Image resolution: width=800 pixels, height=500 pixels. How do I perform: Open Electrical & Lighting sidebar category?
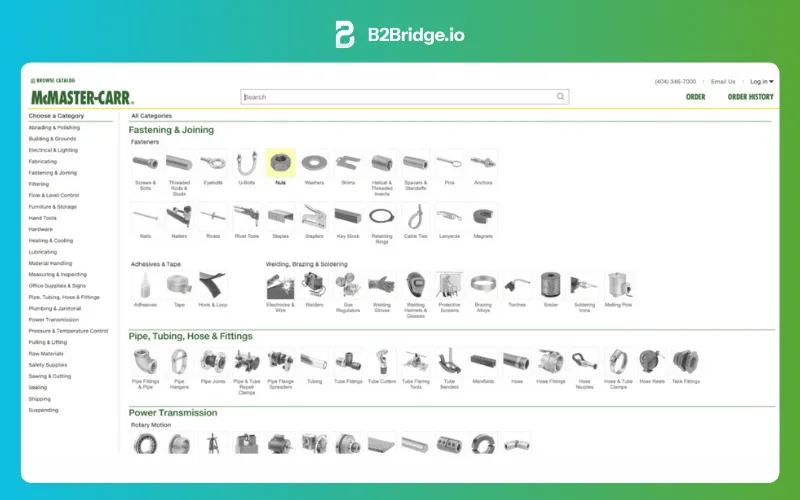(53, 150)
